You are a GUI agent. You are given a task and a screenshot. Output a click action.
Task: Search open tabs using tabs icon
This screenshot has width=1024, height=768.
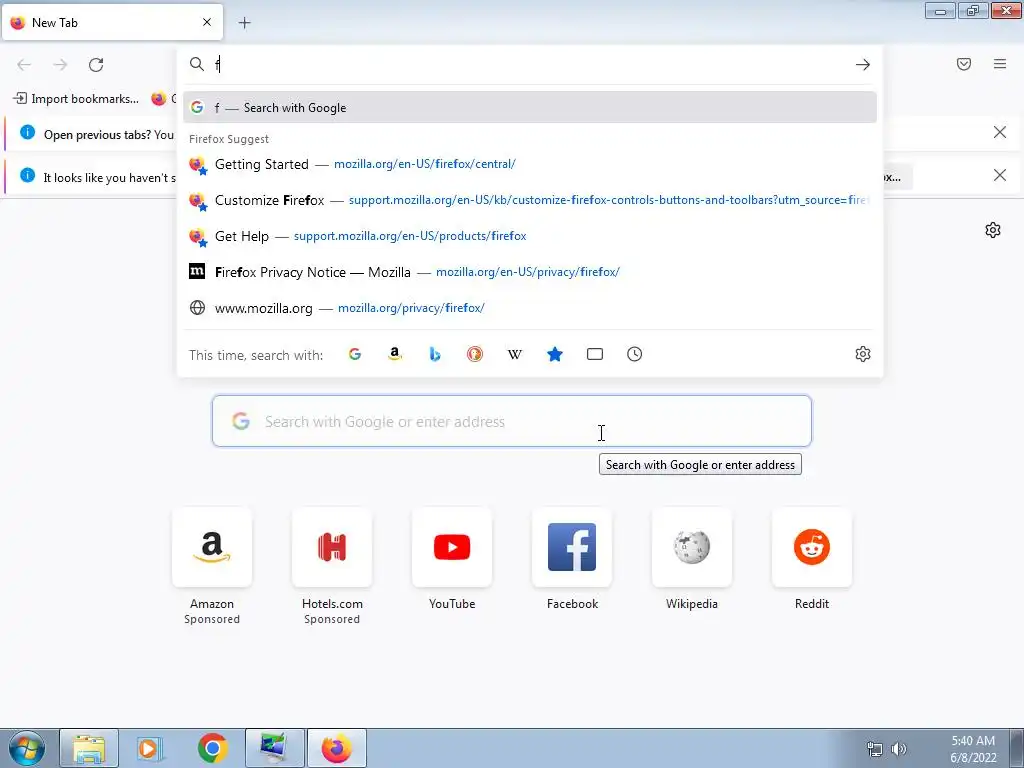point(595,354)
